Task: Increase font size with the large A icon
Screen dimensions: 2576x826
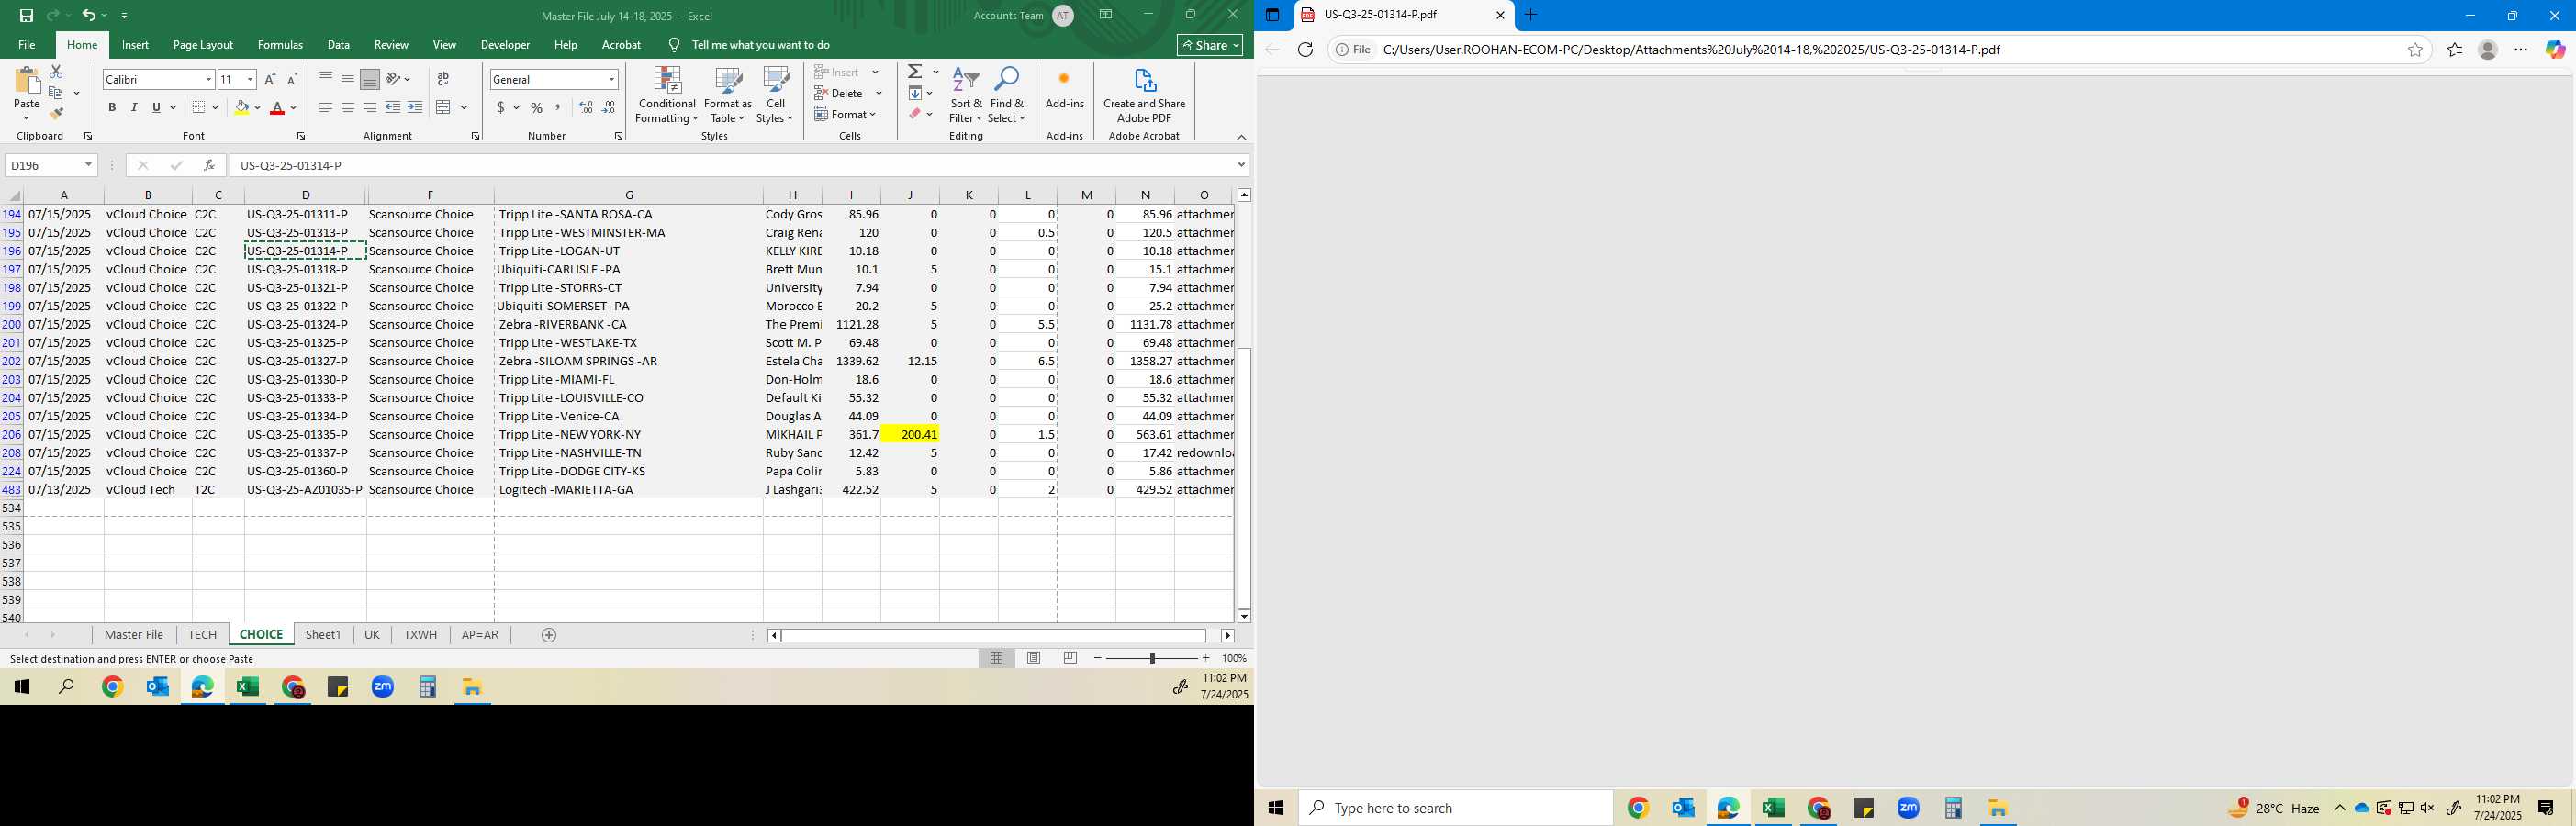Action: pyautogui.click(x=269, y=79)
